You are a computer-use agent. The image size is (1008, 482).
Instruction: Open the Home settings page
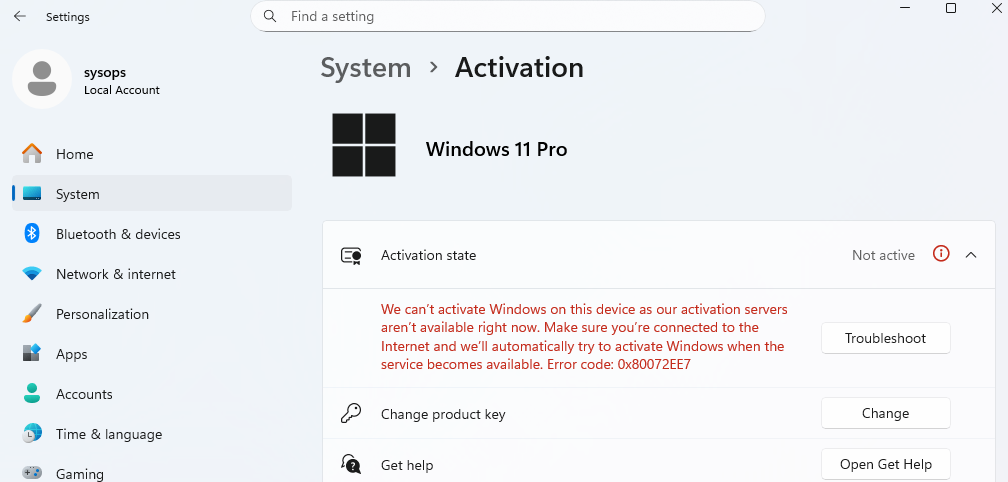coord(74,154)
